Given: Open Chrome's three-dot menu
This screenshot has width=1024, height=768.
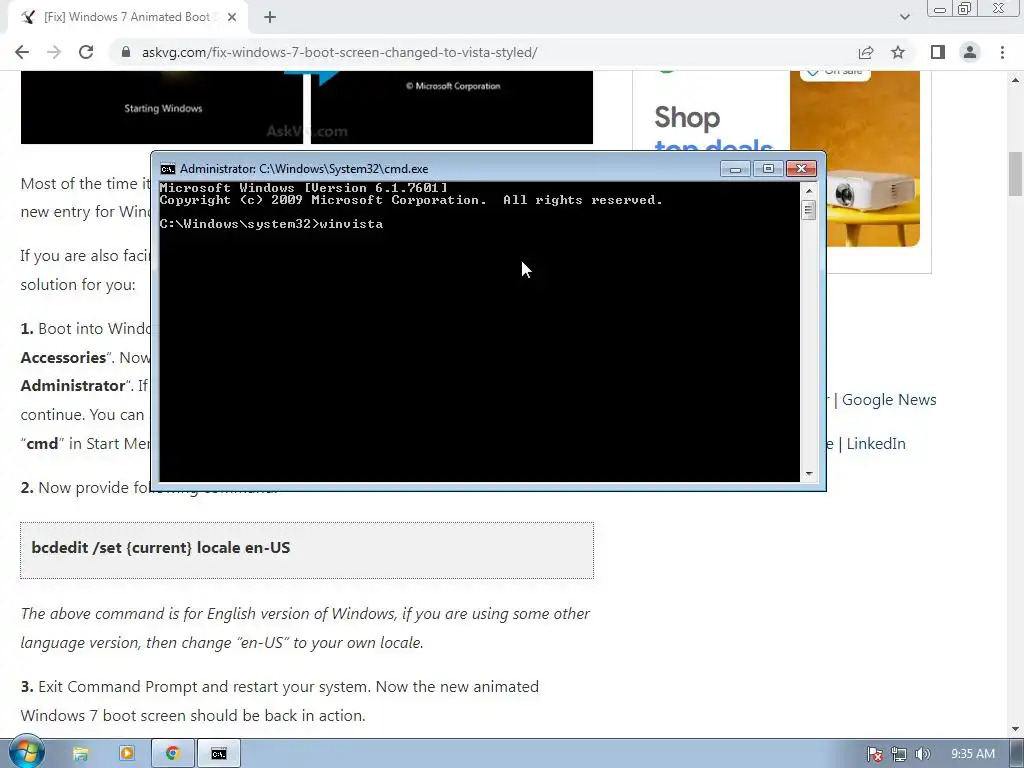Looking at the screenshot, I should point(1002,52).
